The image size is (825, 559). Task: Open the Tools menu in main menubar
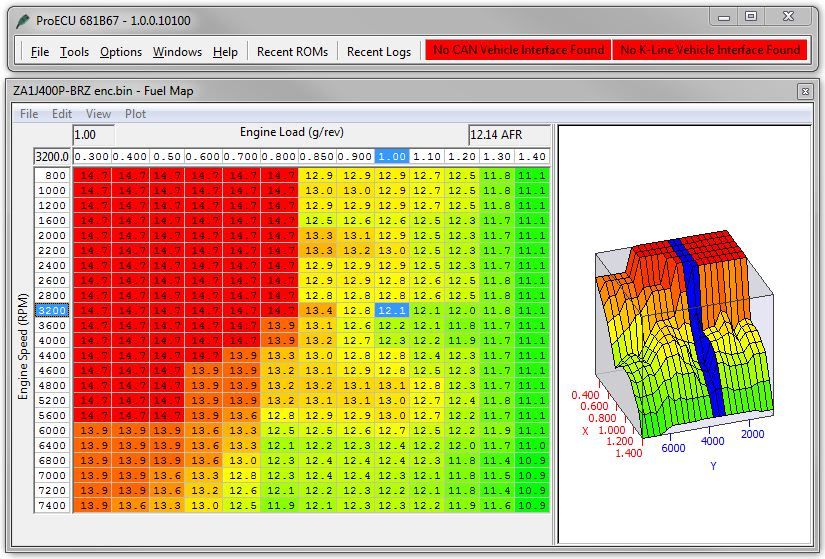click(74, 51)
